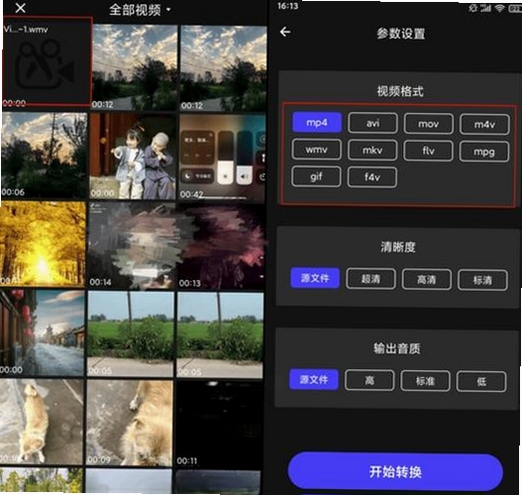Pick flv video format

428,151
